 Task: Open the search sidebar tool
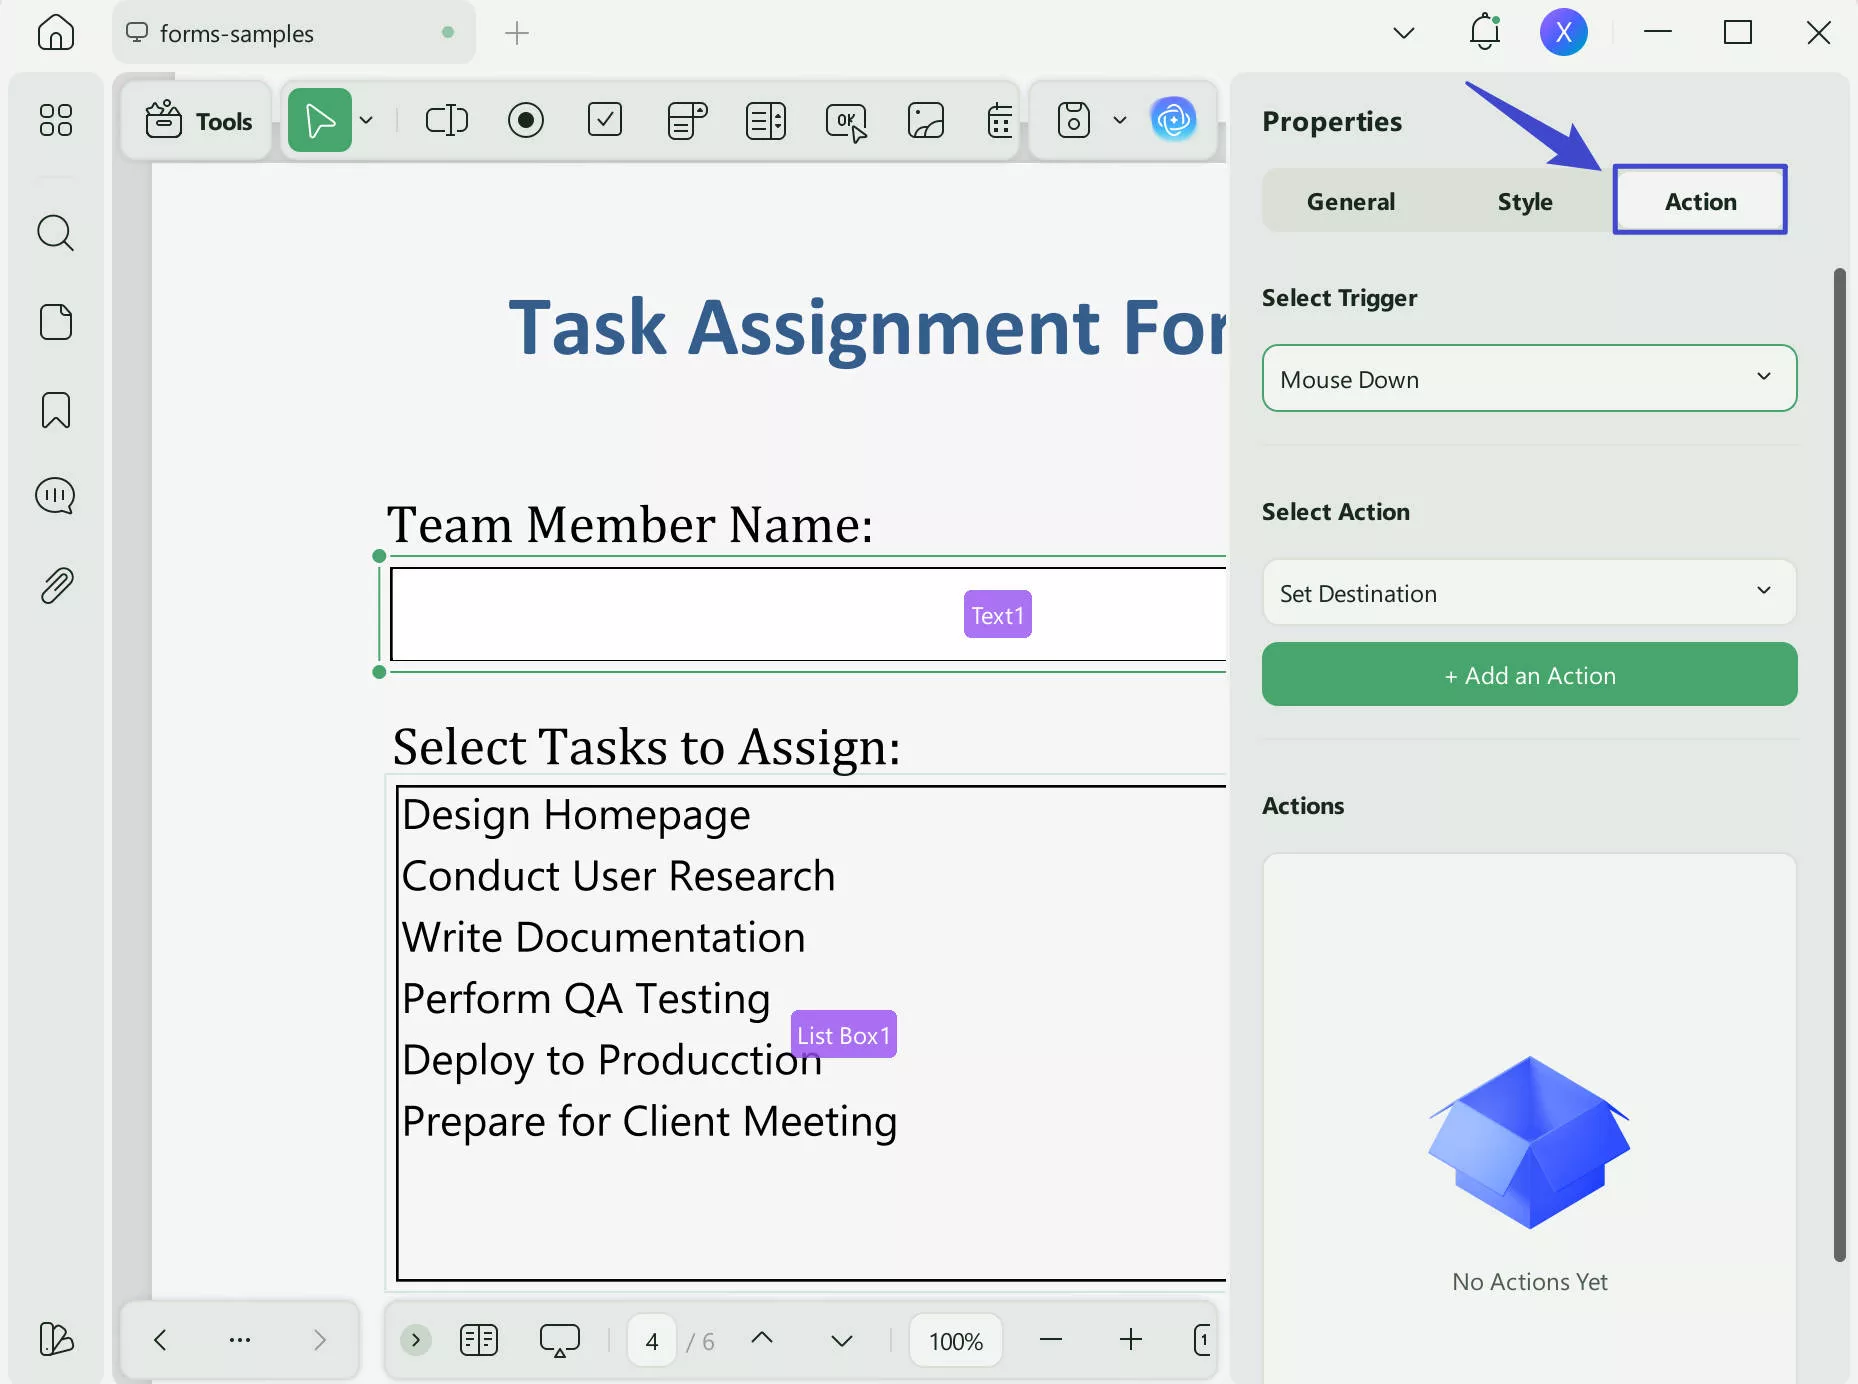click(56, 233)
